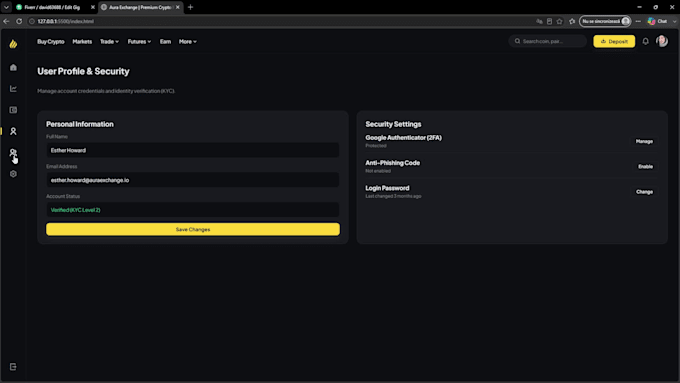Open the chart analytics sidebar icon
The image size is (680, 383).
point(13,88)
